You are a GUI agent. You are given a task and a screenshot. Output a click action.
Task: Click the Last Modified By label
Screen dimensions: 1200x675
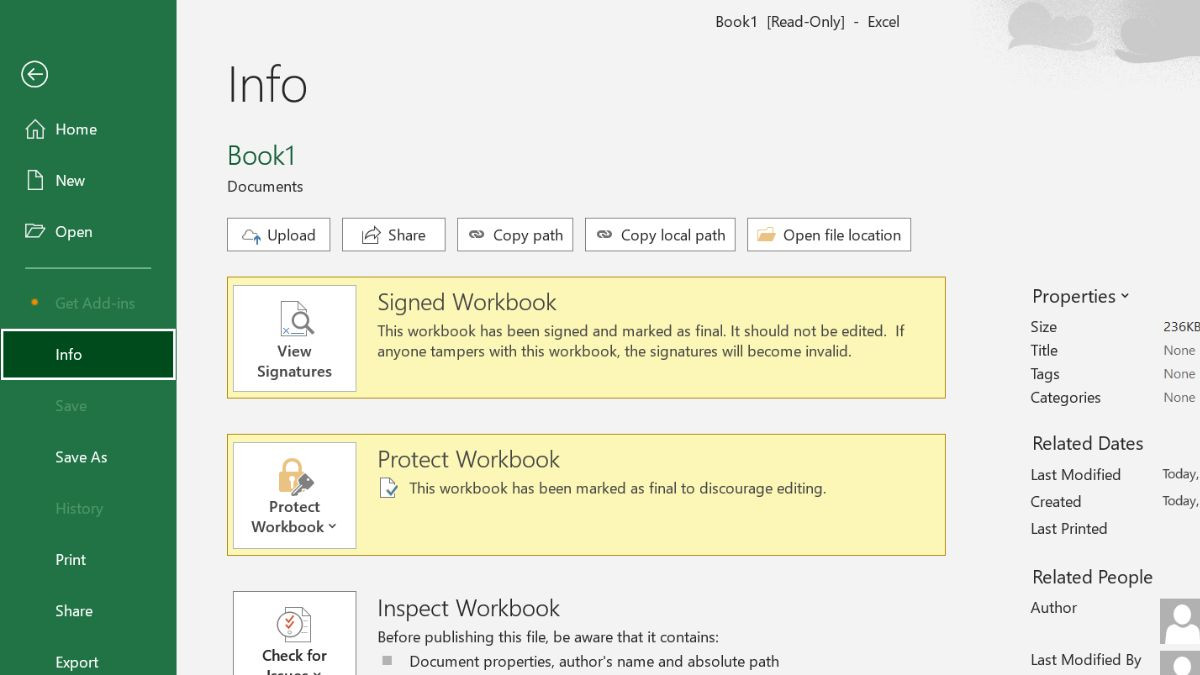1086,660
